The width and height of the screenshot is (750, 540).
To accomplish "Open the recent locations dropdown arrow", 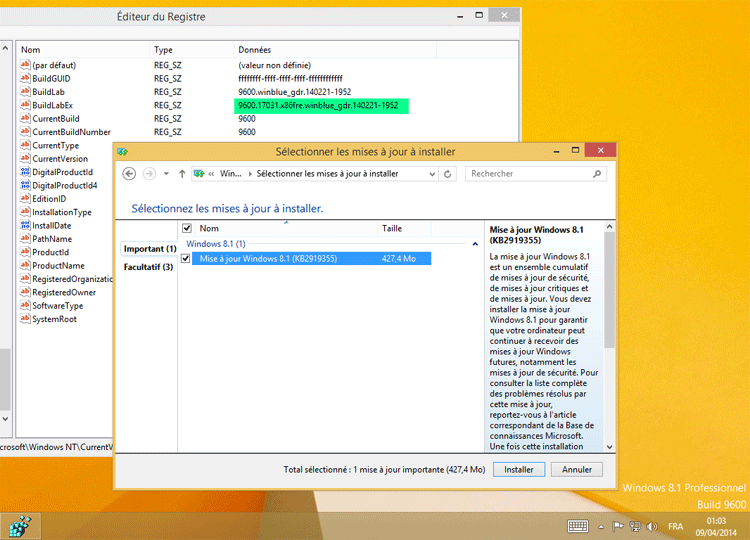I will (x=166, y=173).
